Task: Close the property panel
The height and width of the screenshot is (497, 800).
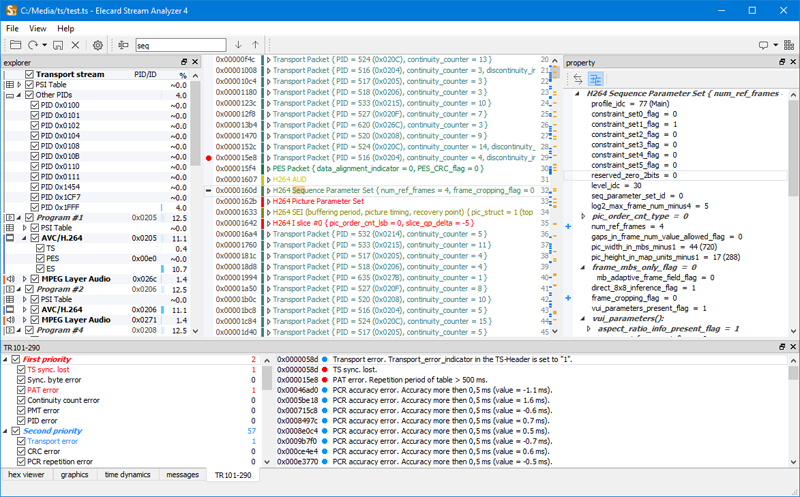Action: [x=793, y=62]
